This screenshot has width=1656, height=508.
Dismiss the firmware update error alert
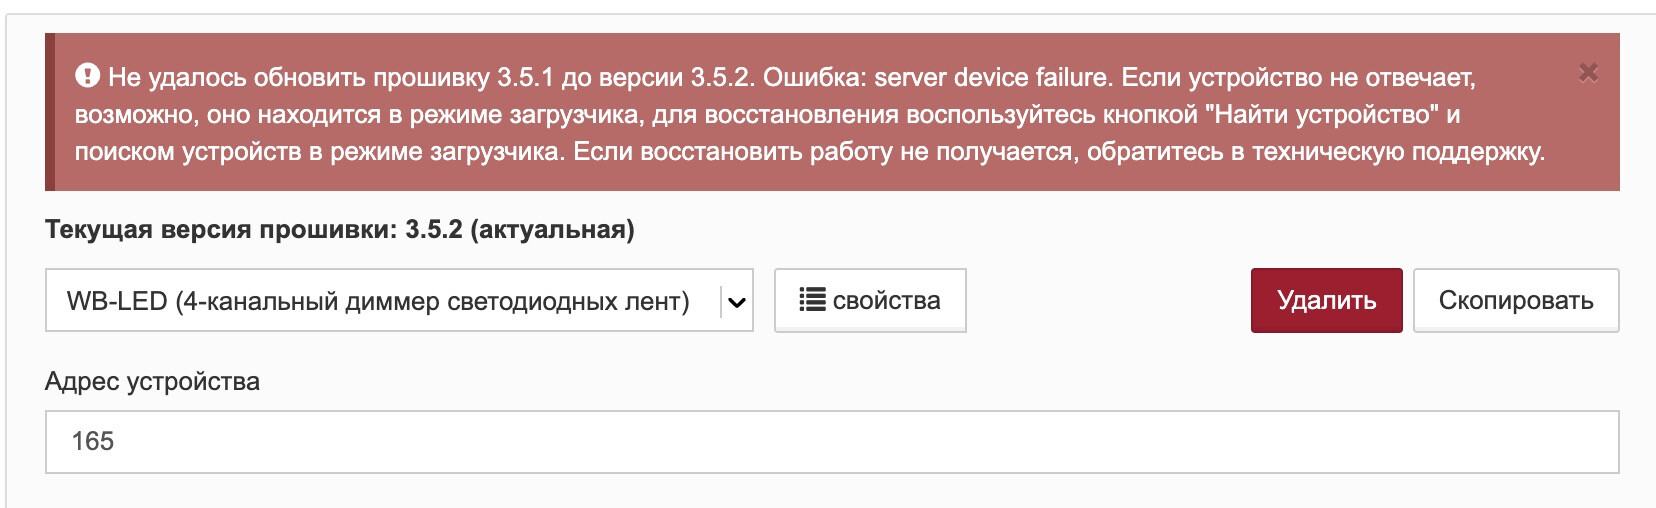1588,72
